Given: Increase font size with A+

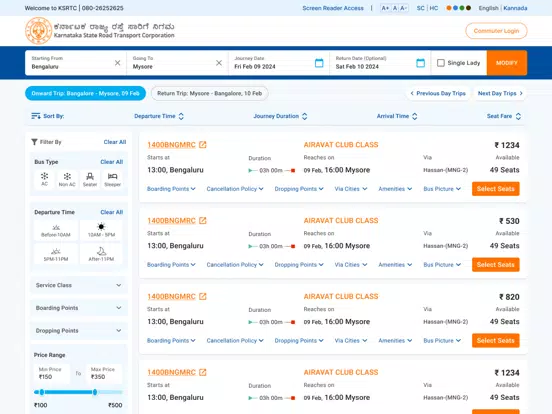Looking at the screenshot, I should [385, 8].
